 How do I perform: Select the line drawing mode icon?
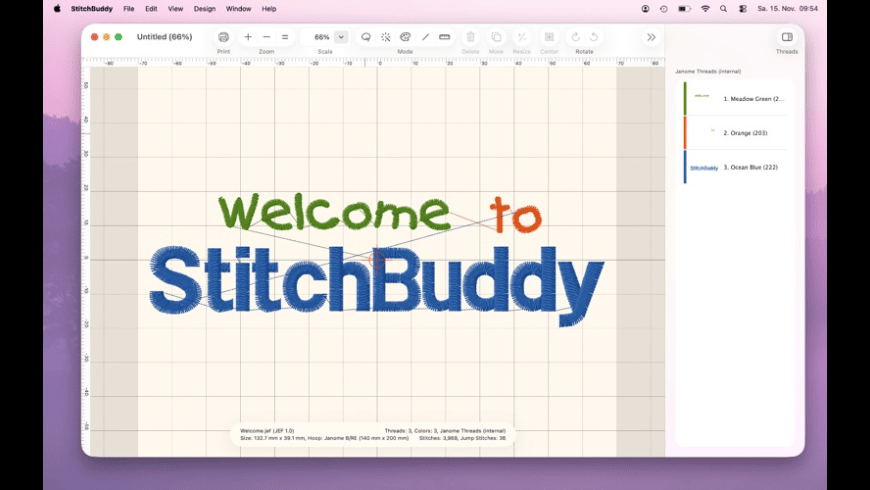tap(425, 37)
